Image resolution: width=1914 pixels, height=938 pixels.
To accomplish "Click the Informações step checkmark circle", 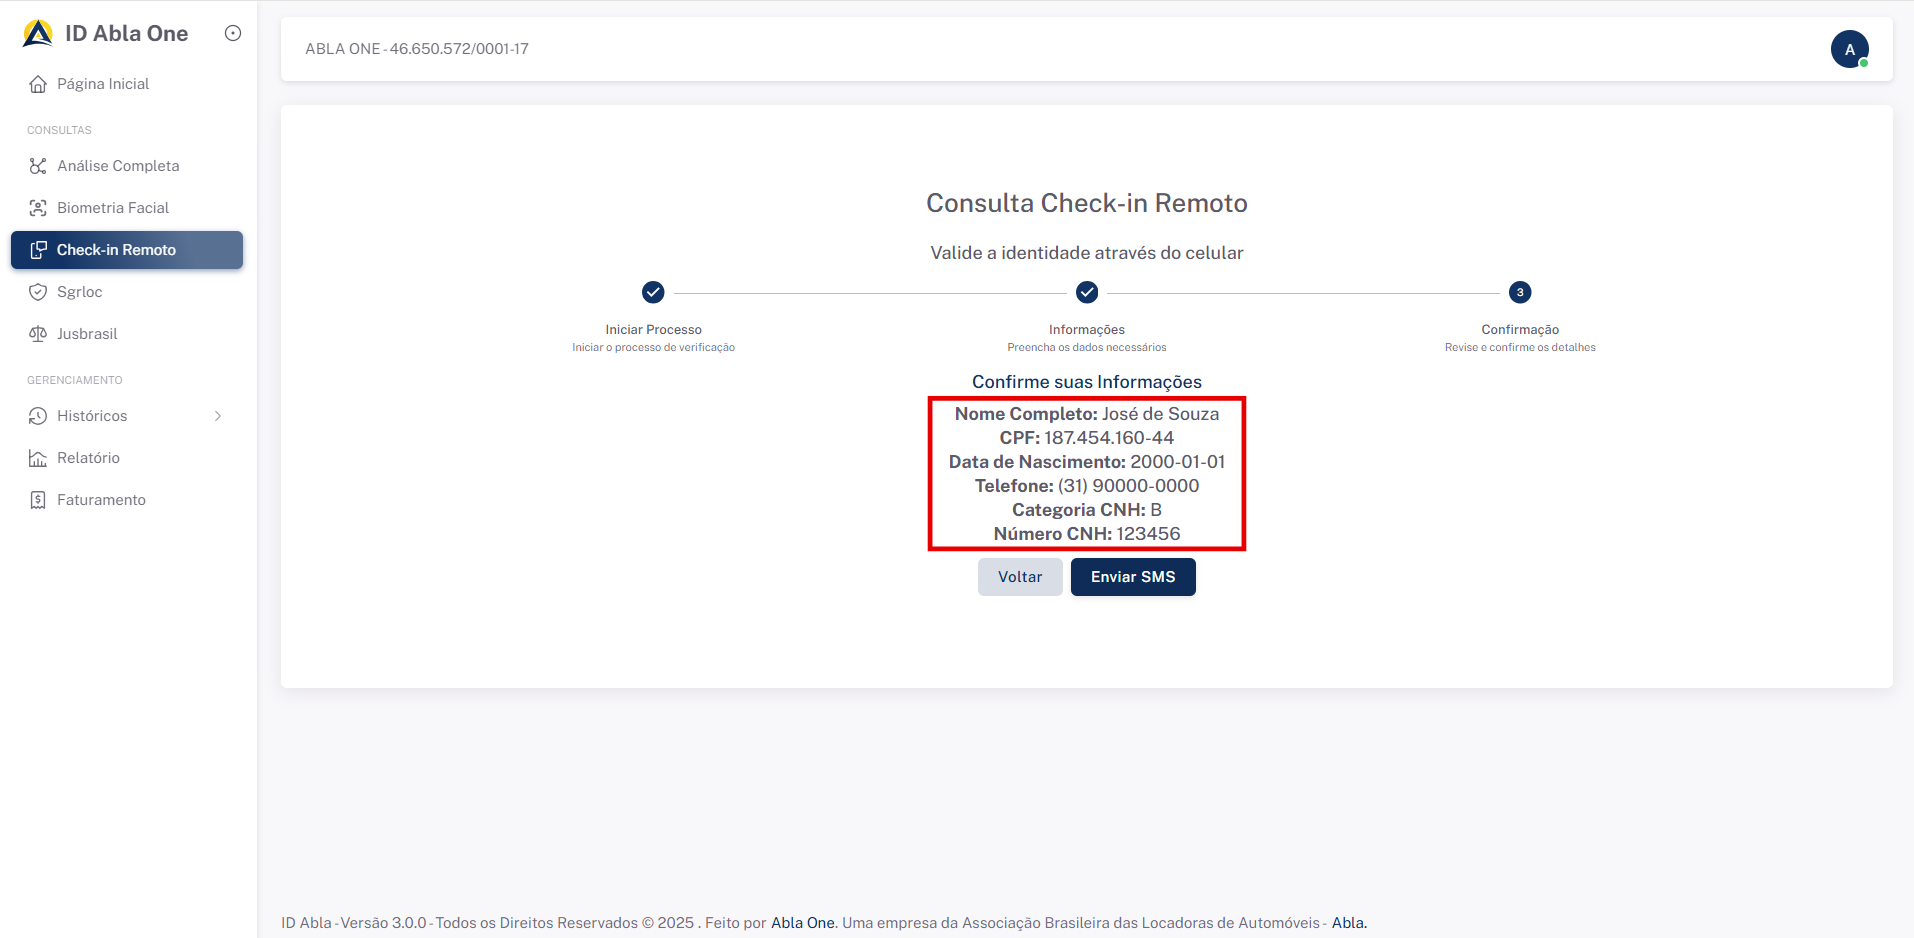I will [1087, 292].
